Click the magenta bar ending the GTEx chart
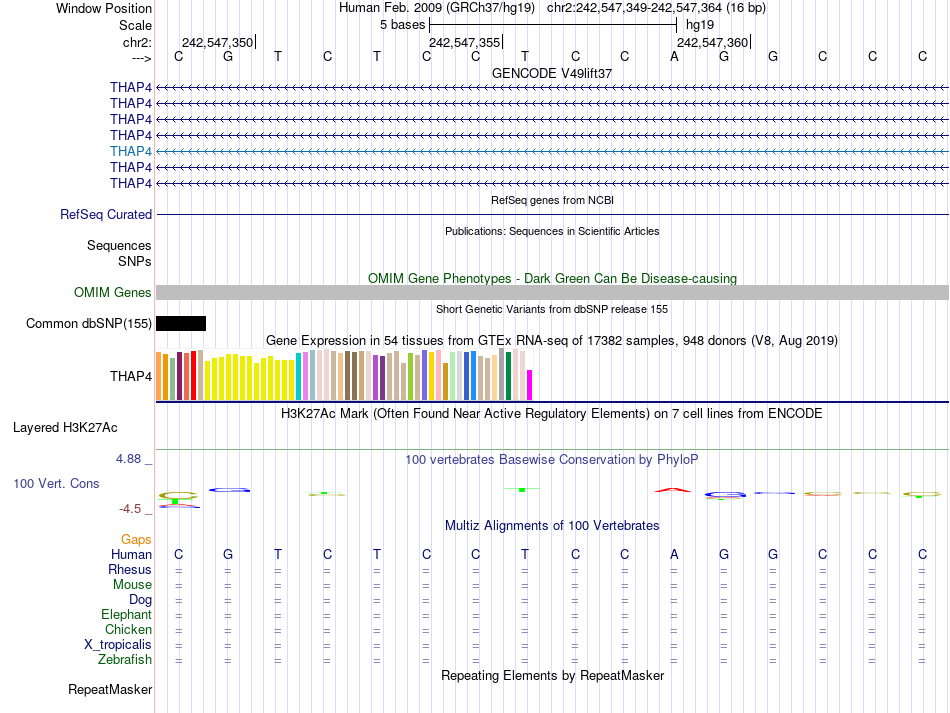Viewport: 950px width, 713px height. 530,385
